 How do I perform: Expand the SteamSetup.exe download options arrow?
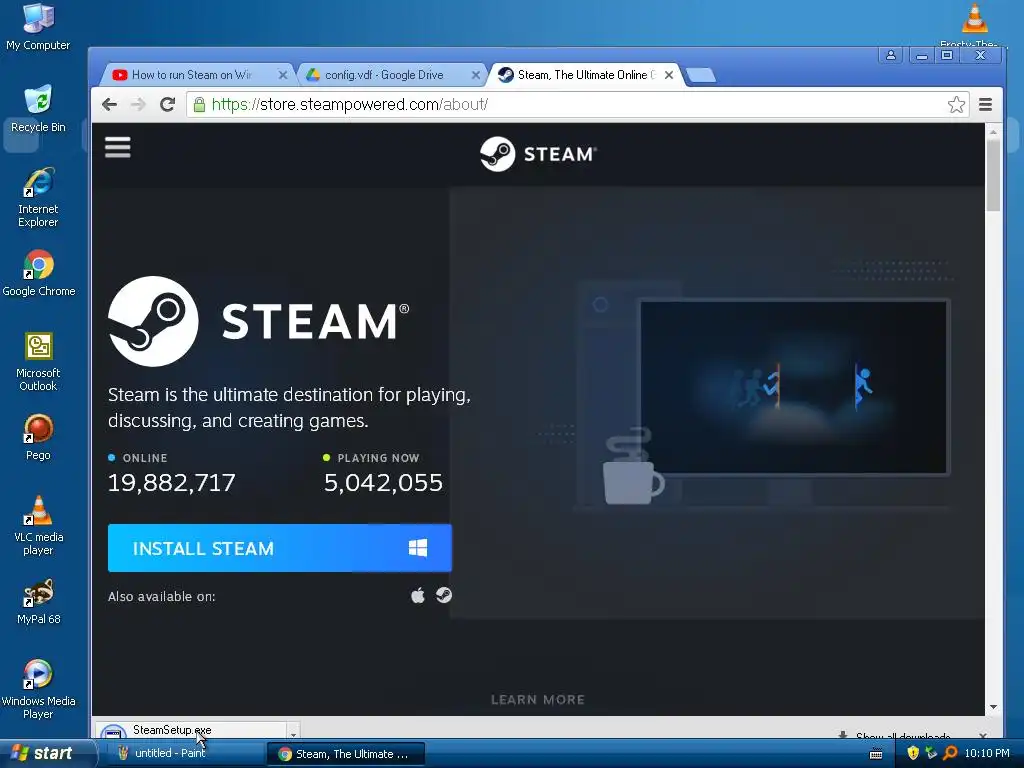(x=293, y=733)
